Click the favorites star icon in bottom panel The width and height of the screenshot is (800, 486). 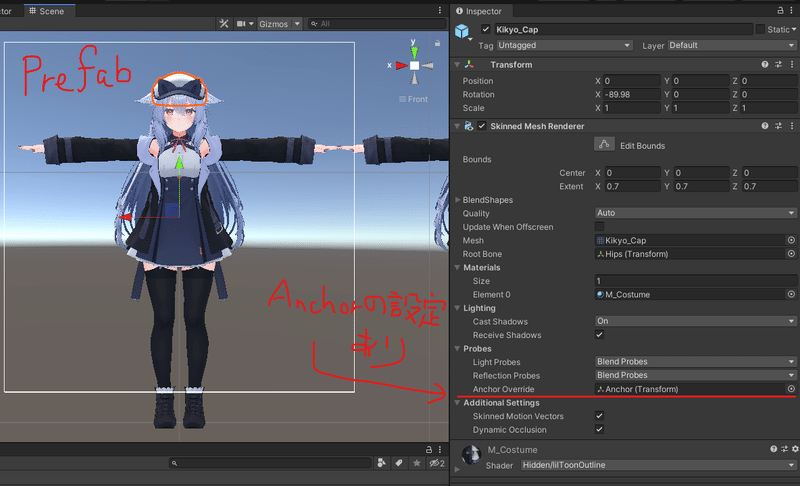point(417,463)
